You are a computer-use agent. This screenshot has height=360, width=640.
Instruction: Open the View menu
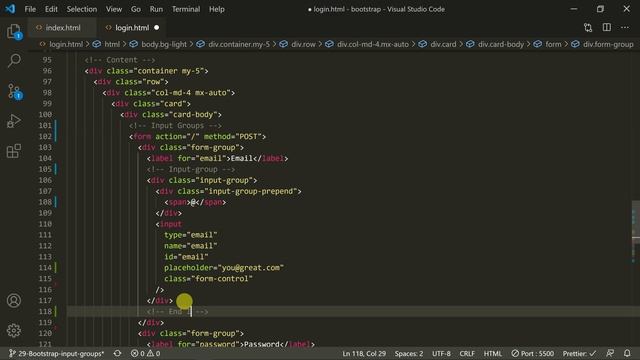(114, 9)
